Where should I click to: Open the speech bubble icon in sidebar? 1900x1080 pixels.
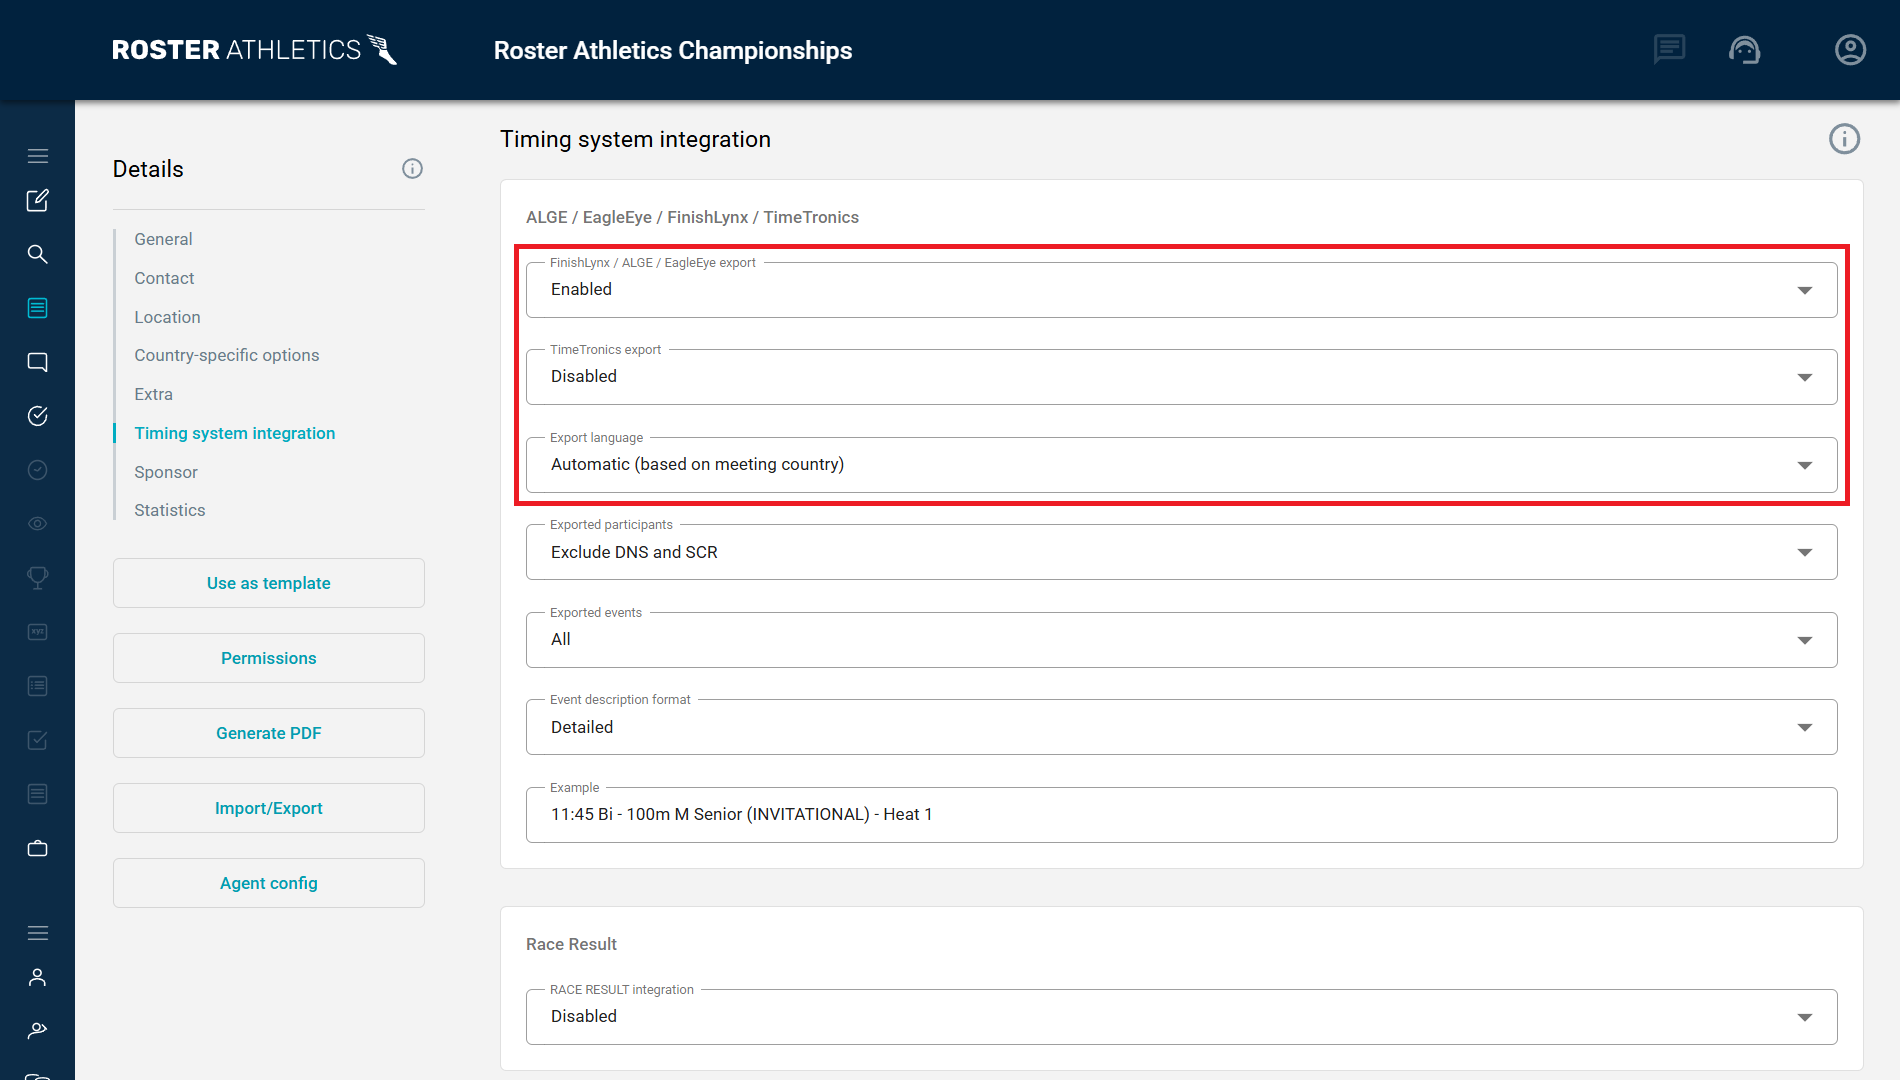click(x=37, y=362)
